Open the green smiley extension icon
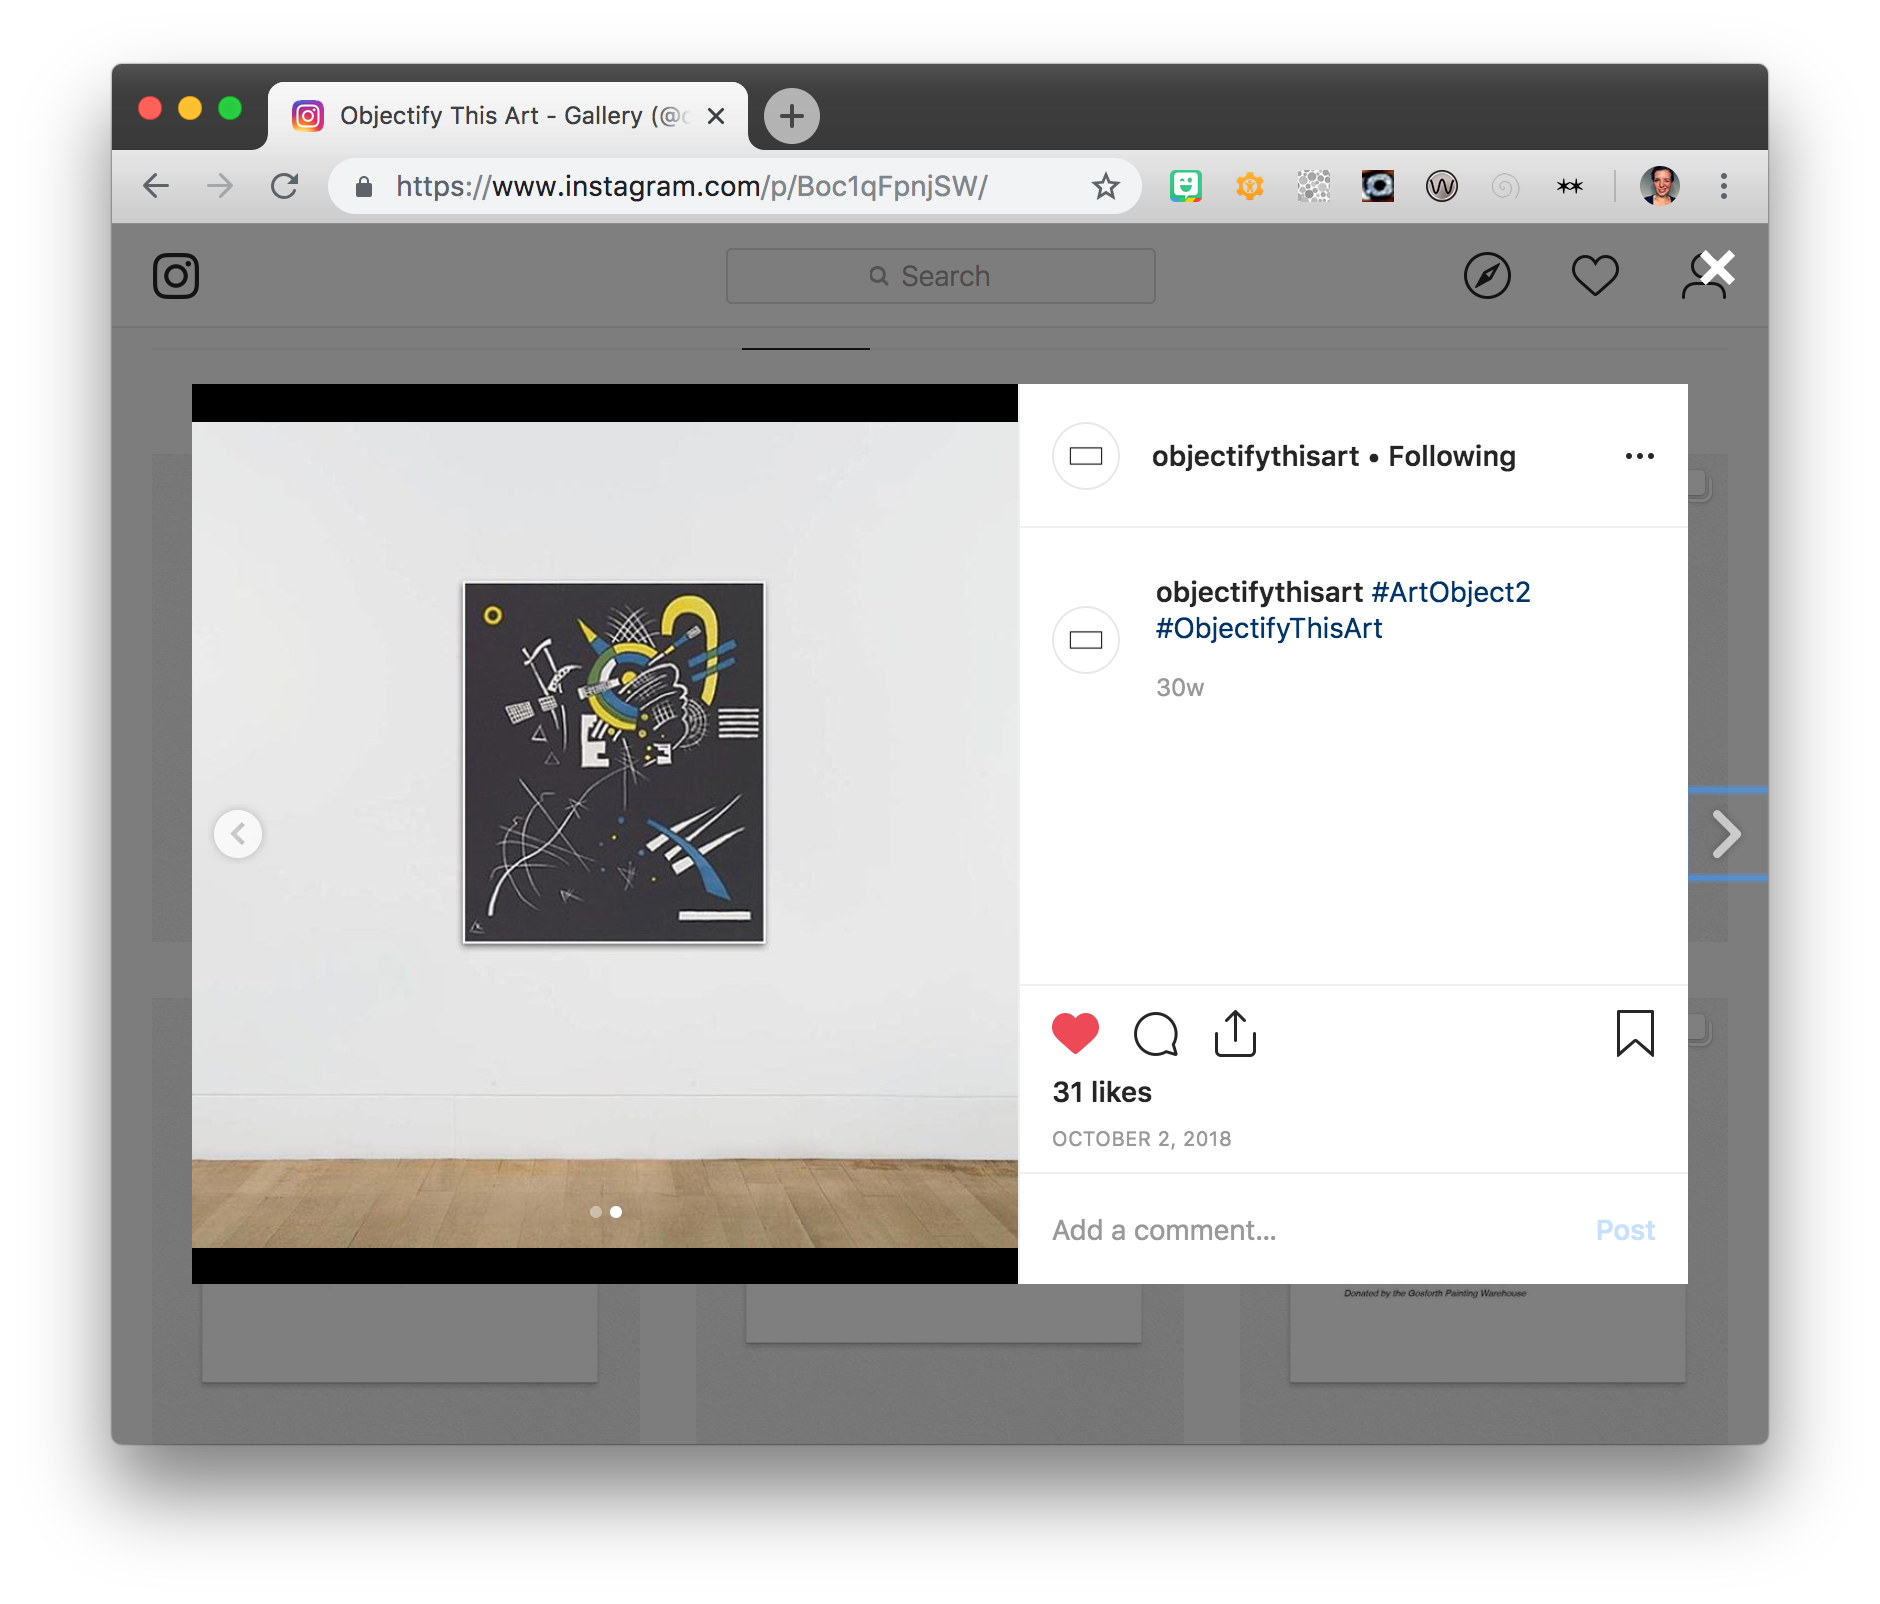This screenshot has height=1604, width=1880. click(x=1186, y=186)
